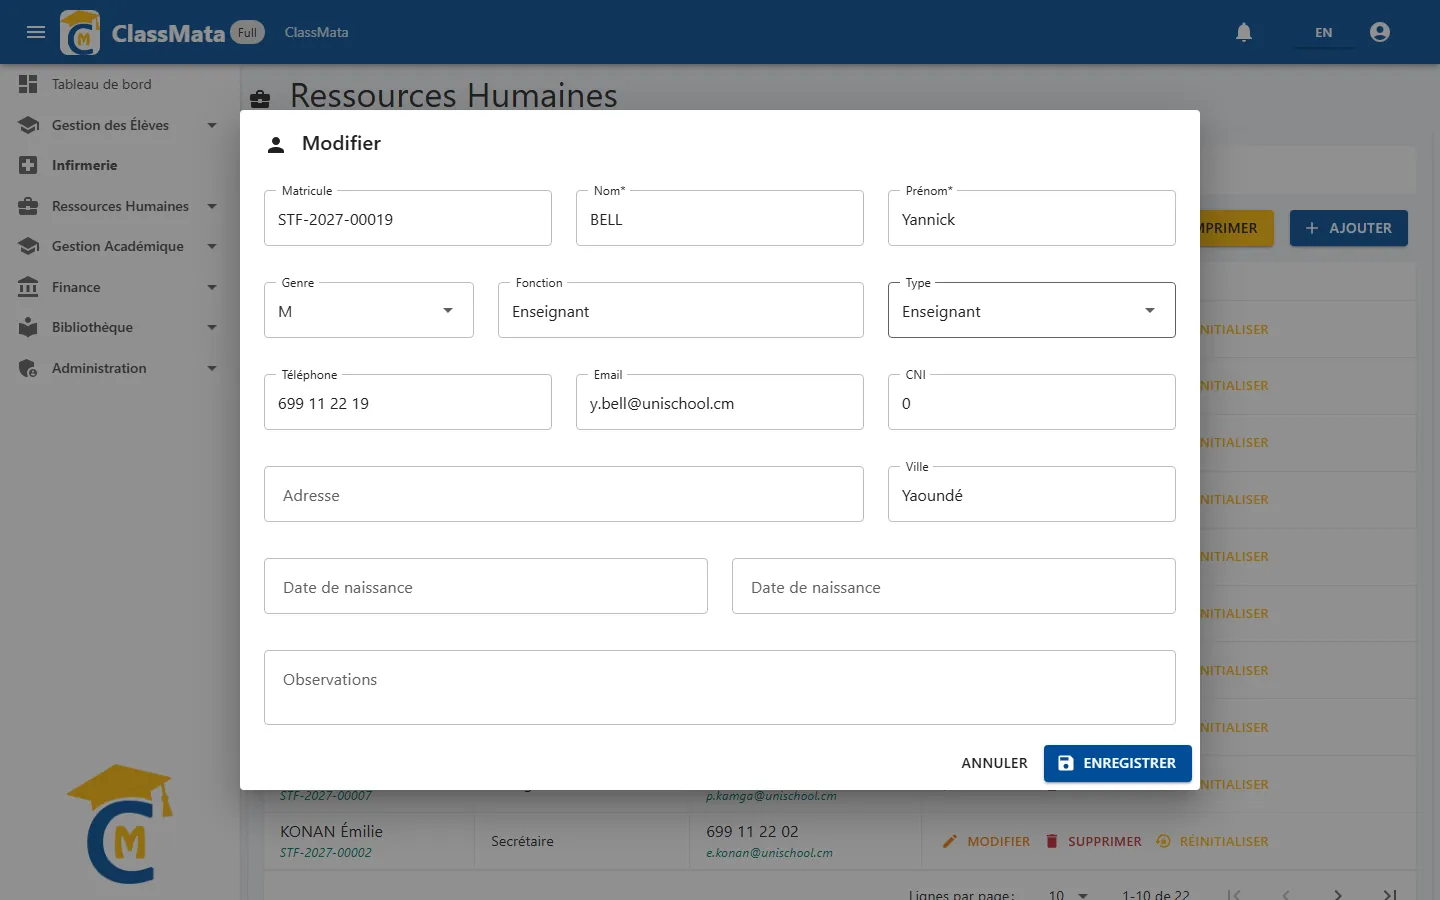
Task: Cancel editing with ANNULER
Action: coord(994,763)
